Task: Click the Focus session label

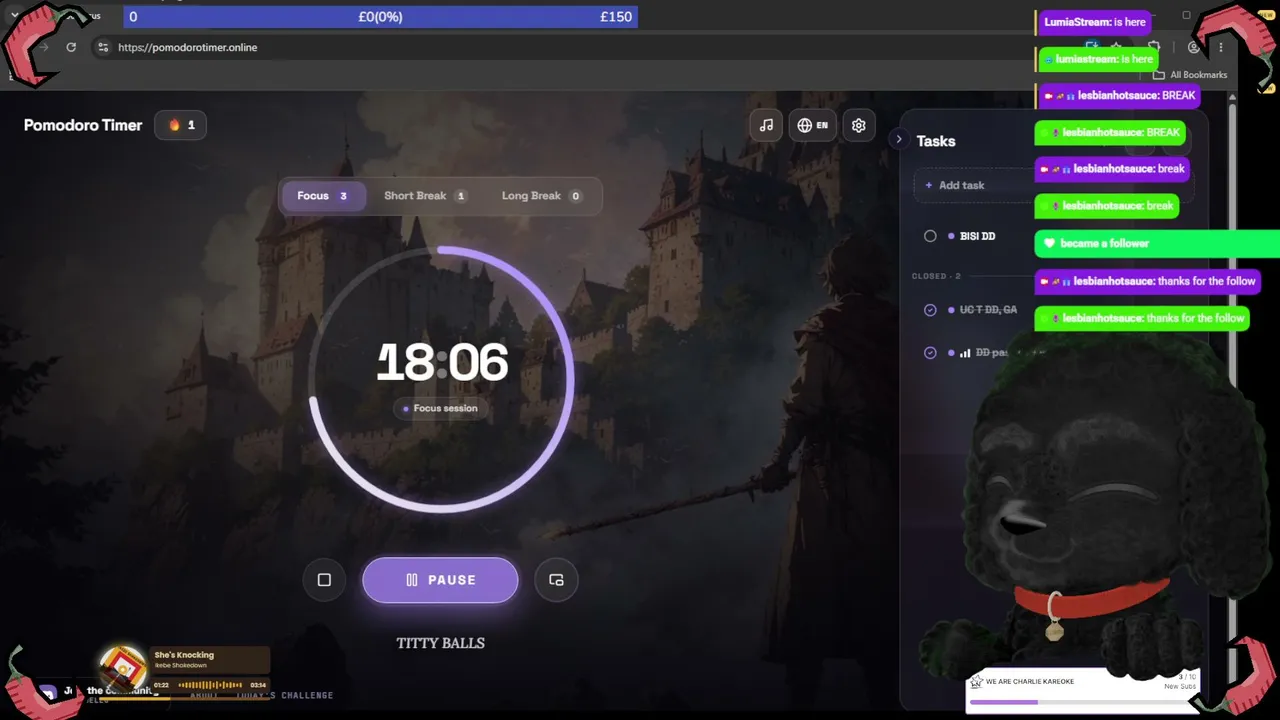Action: click(x=440, y=408)
